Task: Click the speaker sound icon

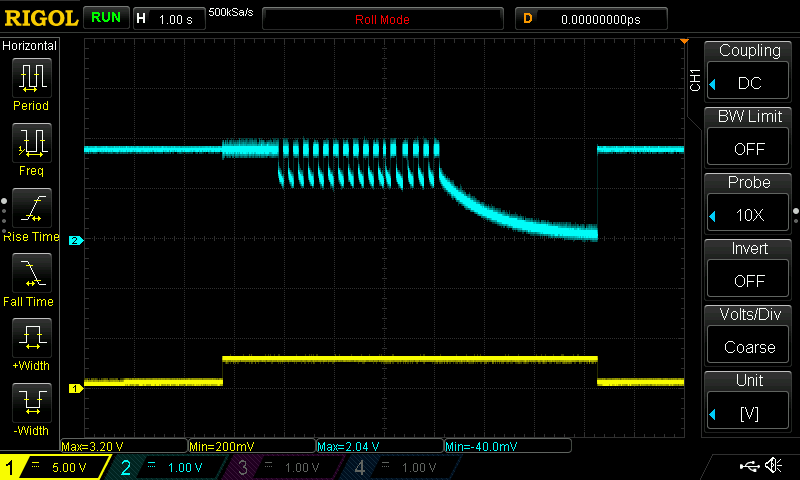Action: [773, 466]
